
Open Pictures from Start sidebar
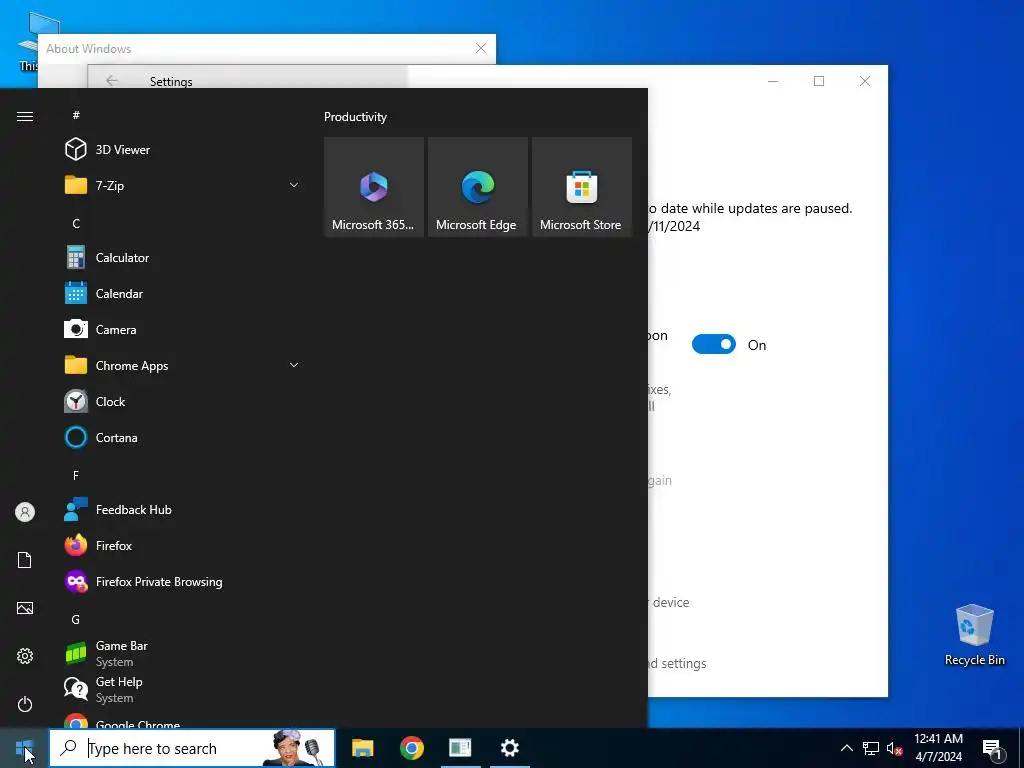[x=25, y=608]
